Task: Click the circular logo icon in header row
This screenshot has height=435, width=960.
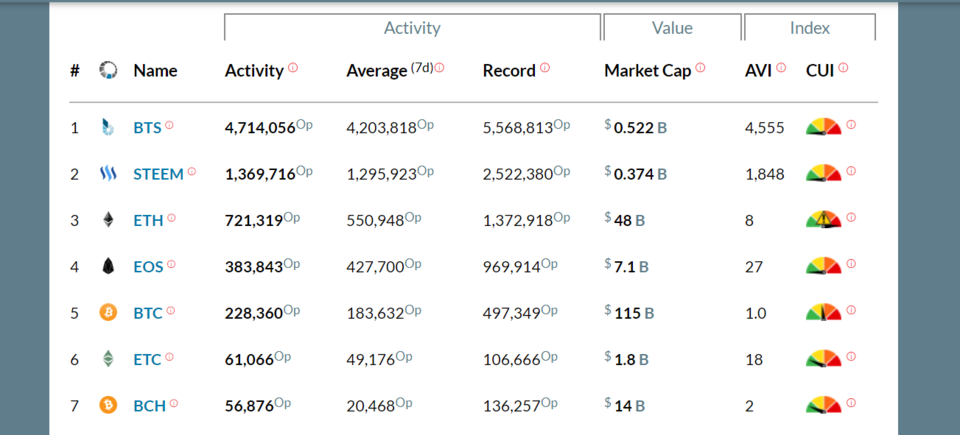Action: (x=108, y=70)
